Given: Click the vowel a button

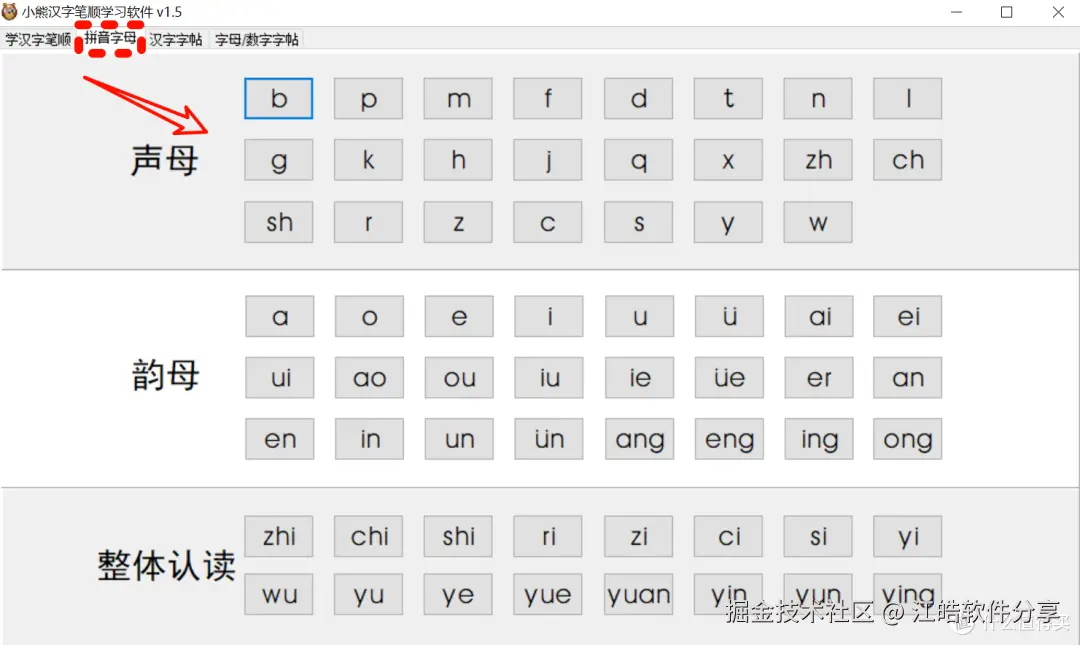Looking at the screenshot, I should tap(279, 316).
